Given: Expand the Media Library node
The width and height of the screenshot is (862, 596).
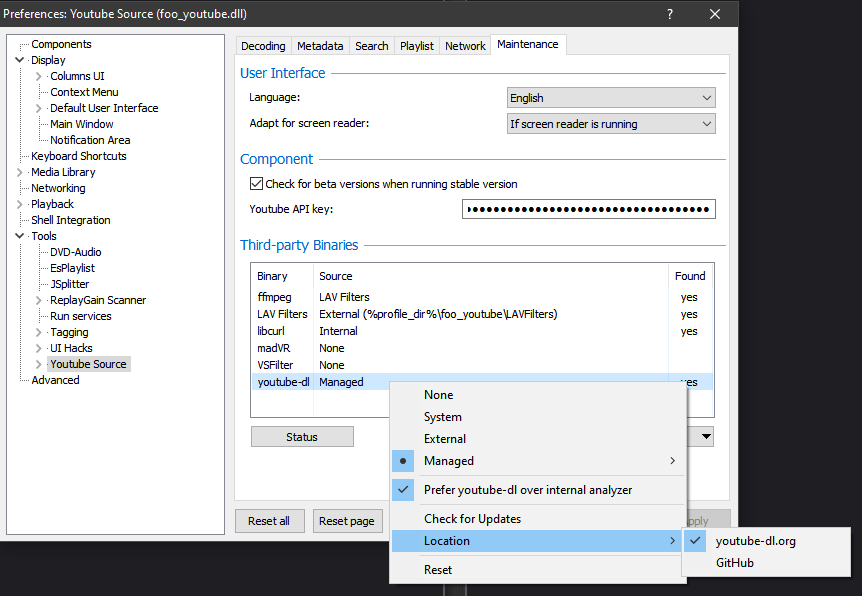Looking at the screenshot, I should 20,172.
